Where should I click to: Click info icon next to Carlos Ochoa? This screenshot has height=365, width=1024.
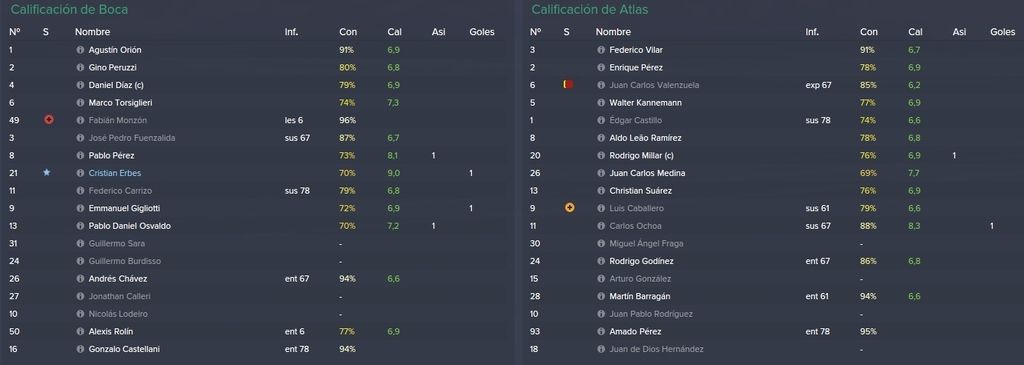tap(601, 226)
